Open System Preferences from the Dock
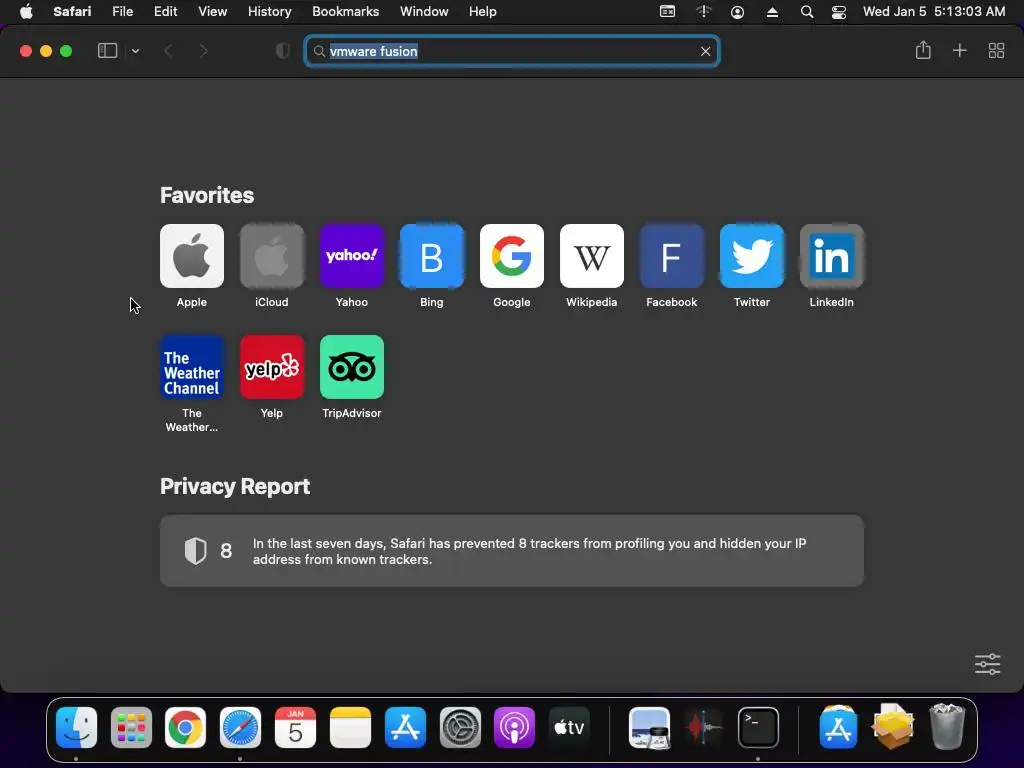 (x=460, y=727)
